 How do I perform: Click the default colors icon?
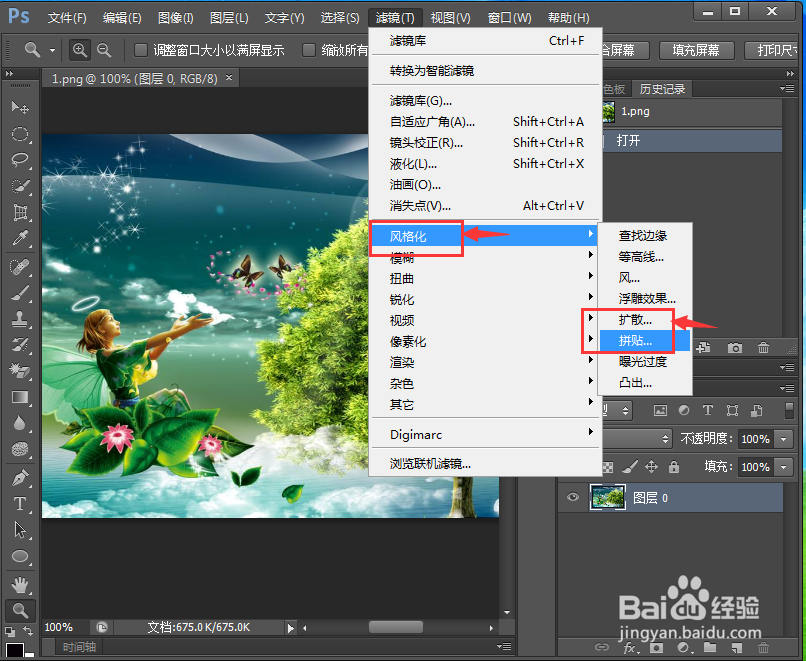tap(10, 631)
